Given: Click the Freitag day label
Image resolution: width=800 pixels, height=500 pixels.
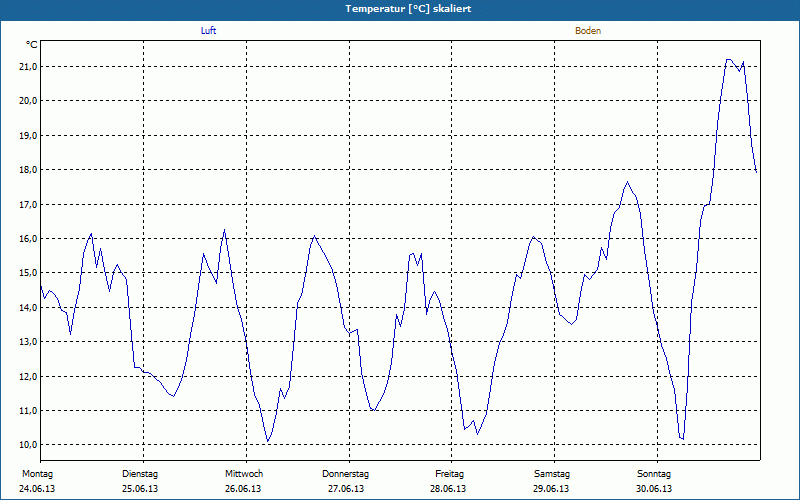Looking at the screenshot, I should (x=449, y=474).
